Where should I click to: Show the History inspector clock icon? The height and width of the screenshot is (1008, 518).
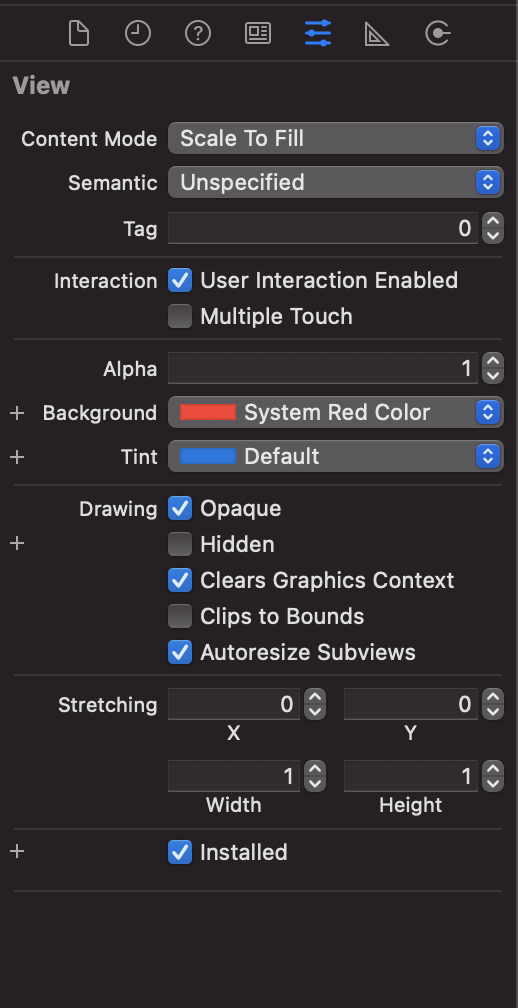tap(138, 33)
